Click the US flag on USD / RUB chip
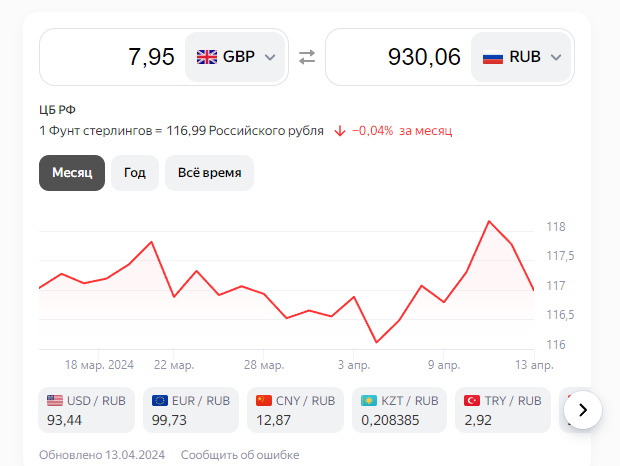Viewport: 620px width, 466px height. point(55,400)
